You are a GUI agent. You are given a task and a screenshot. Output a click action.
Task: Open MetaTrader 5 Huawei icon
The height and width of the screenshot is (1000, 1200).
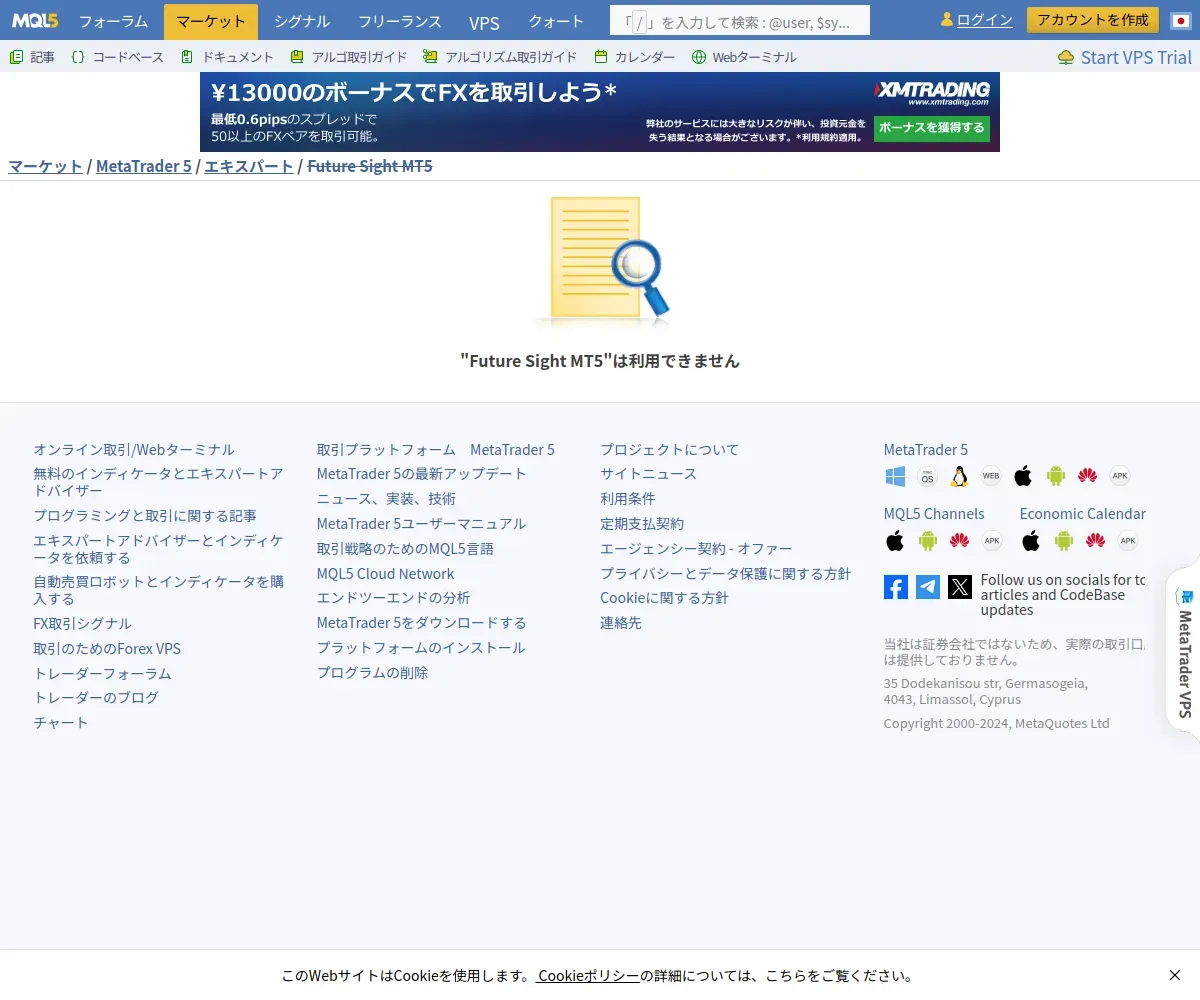click(x=1087, y=476)
